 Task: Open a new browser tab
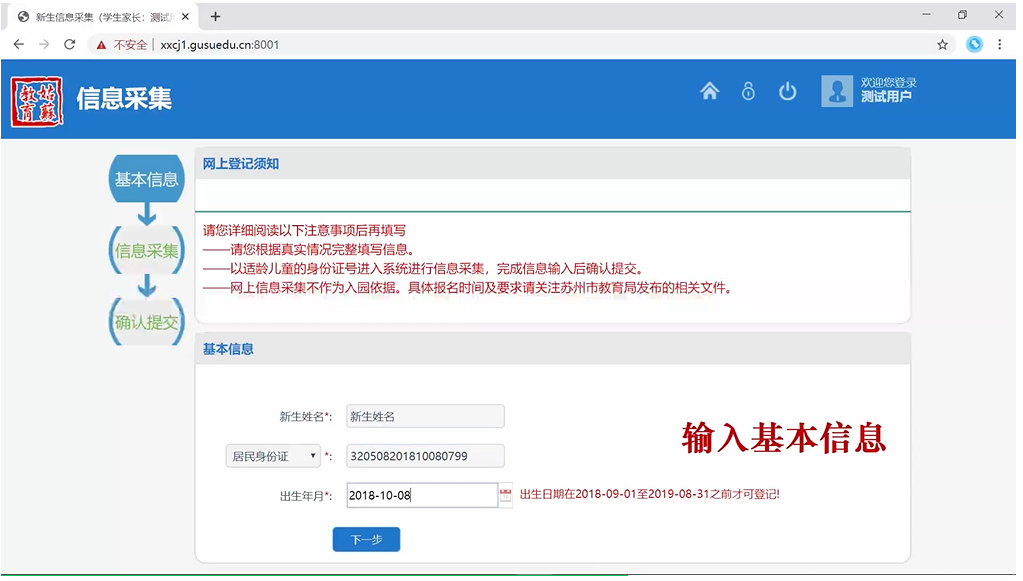[215, 16]
